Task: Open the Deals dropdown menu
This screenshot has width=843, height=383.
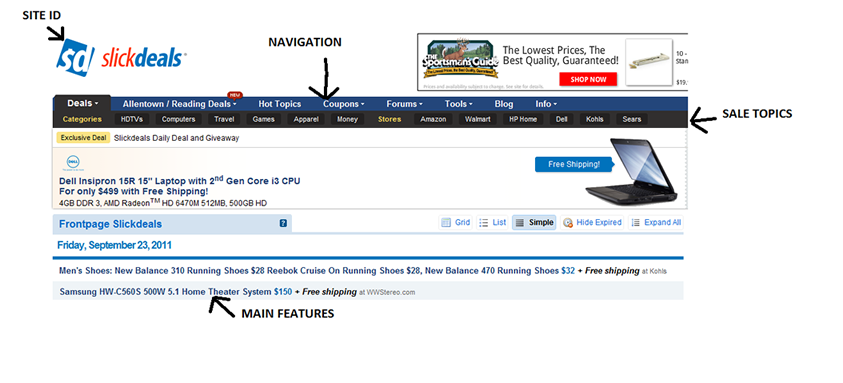Action: click(x=82, y=103)
